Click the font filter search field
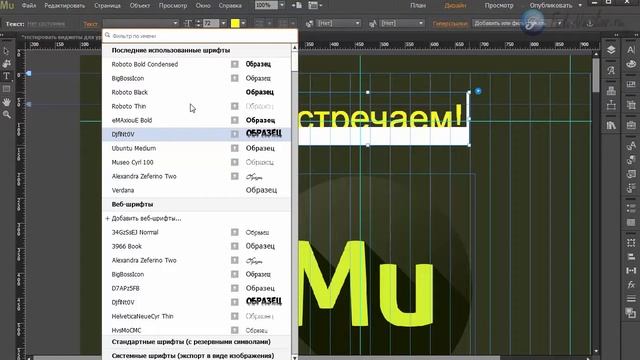Image resolution: width=640 pixels, height=360 pixels. pyautogui.click(x=200, y=36)
